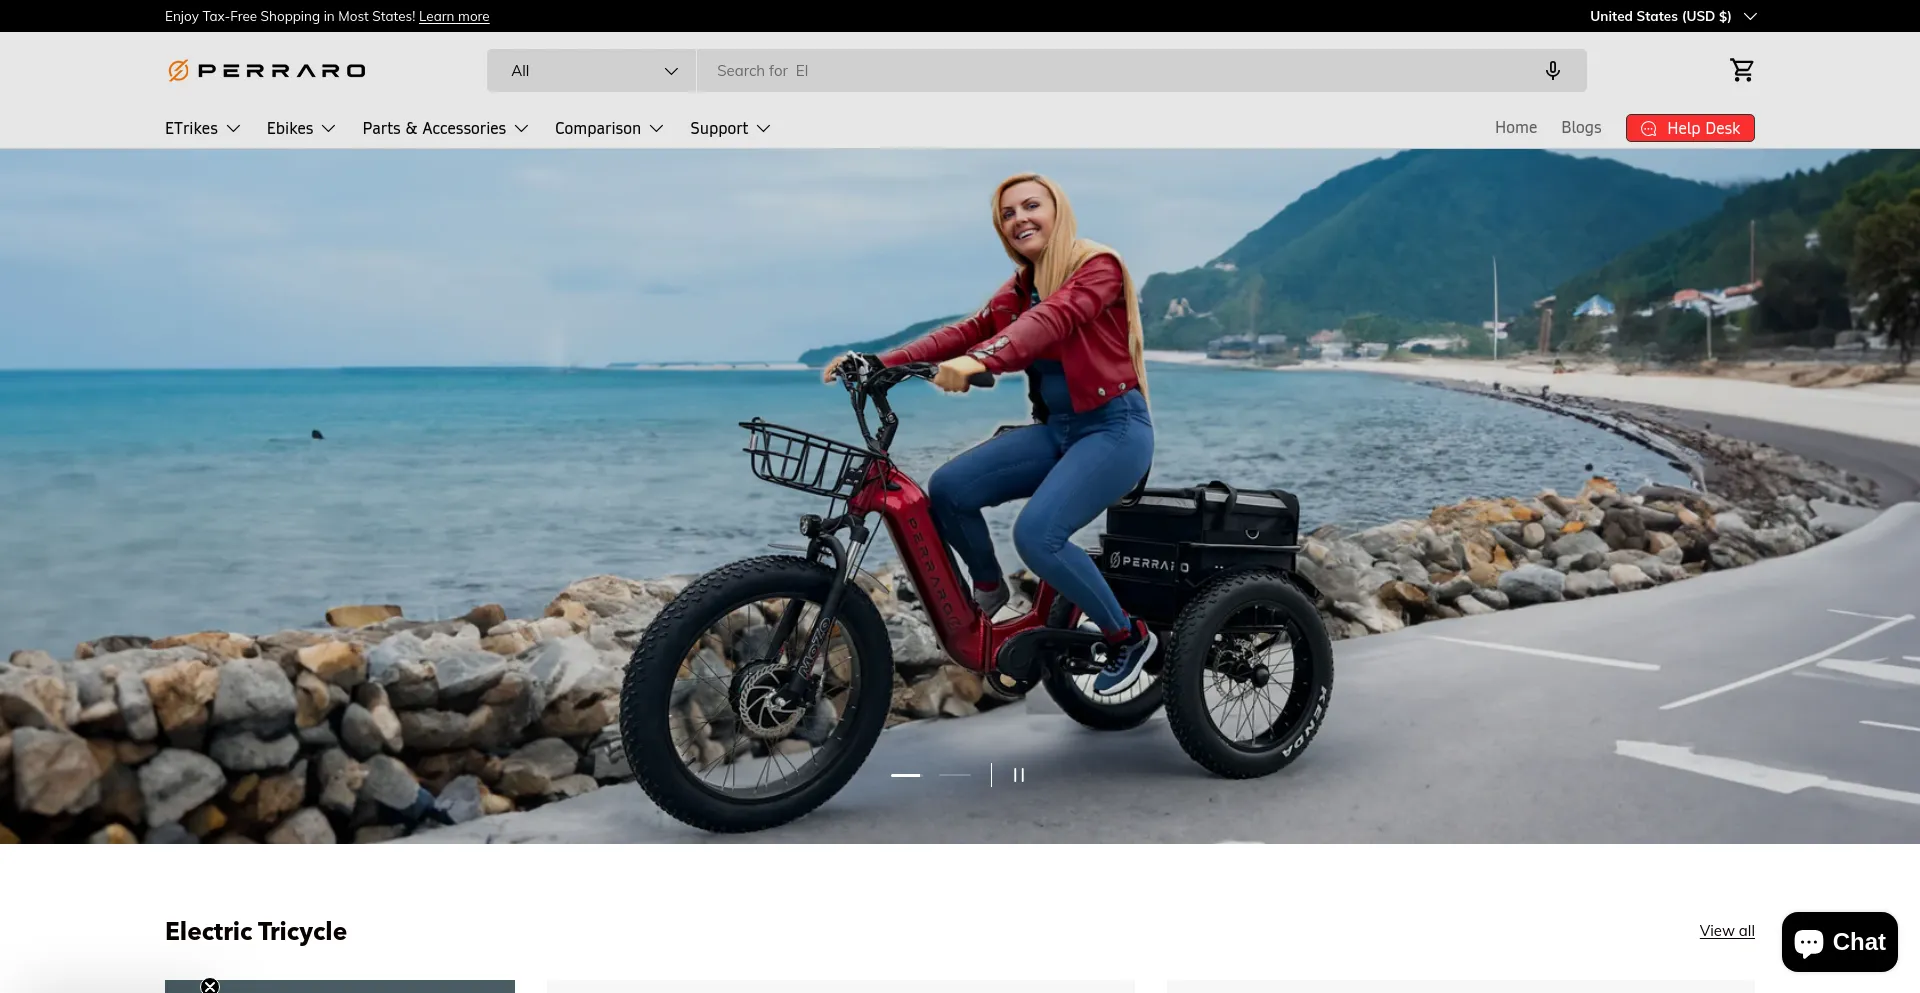Screen dimensions: 1920x993
Task: Open the United States (USD $) currency selector
Action: click(1673, 16)
